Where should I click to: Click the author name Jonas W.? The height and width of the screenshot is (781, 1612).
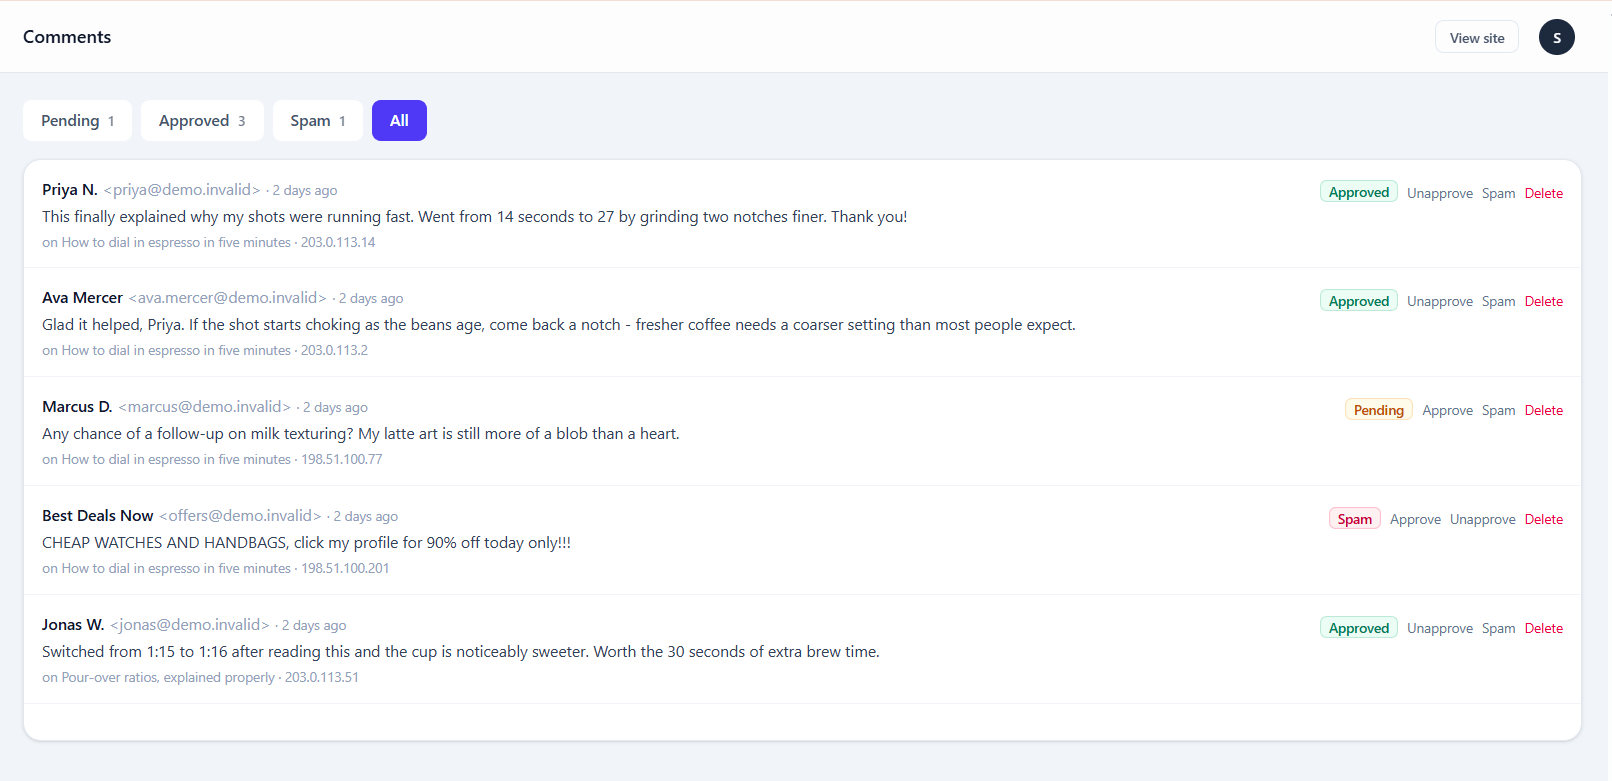click(73, 625)
